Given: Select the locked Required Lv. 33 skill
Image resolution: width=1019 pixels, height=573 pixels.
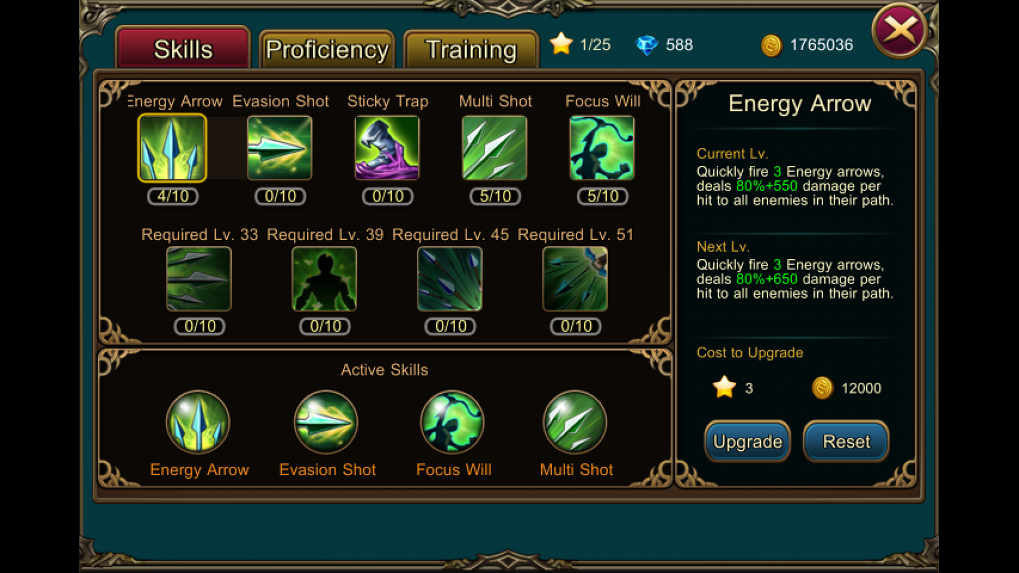Looking at the screenshot, I should pos(199,279).
